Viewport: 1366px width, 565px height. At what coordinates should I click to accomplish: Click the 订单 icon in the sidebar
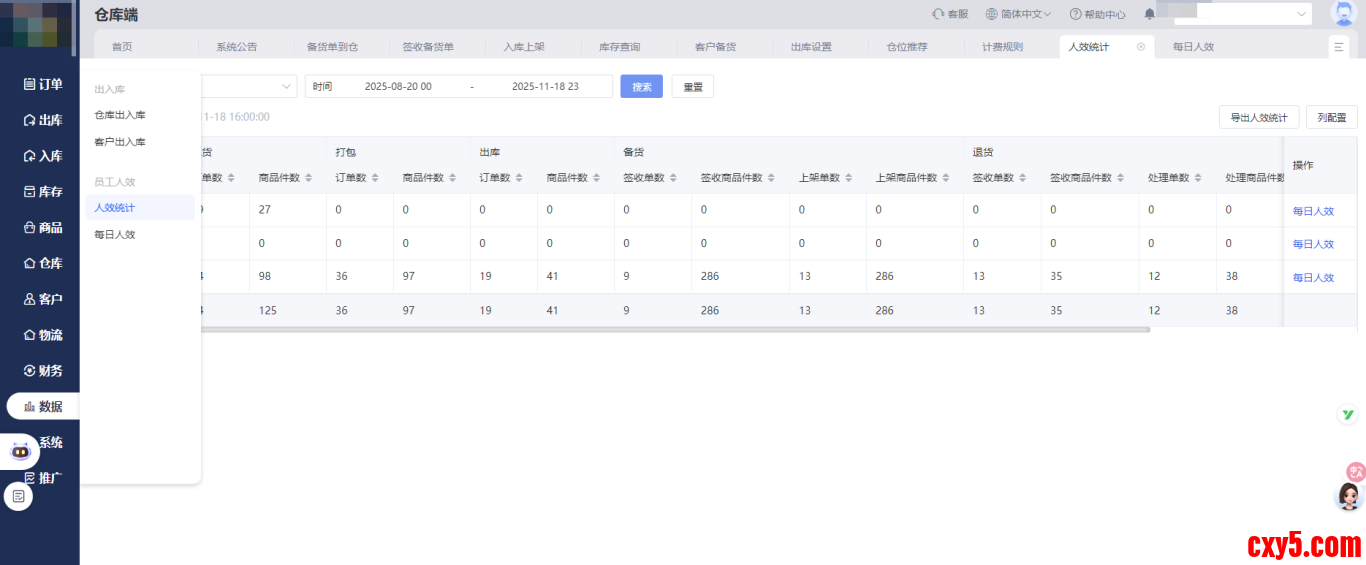click(x=30, y=84)
